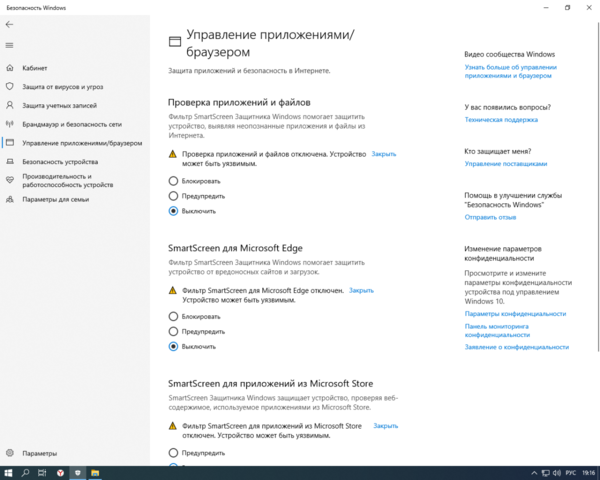Open Управление поставщиками link
Viewport: 600px width, 480px height.
[506, 163]
